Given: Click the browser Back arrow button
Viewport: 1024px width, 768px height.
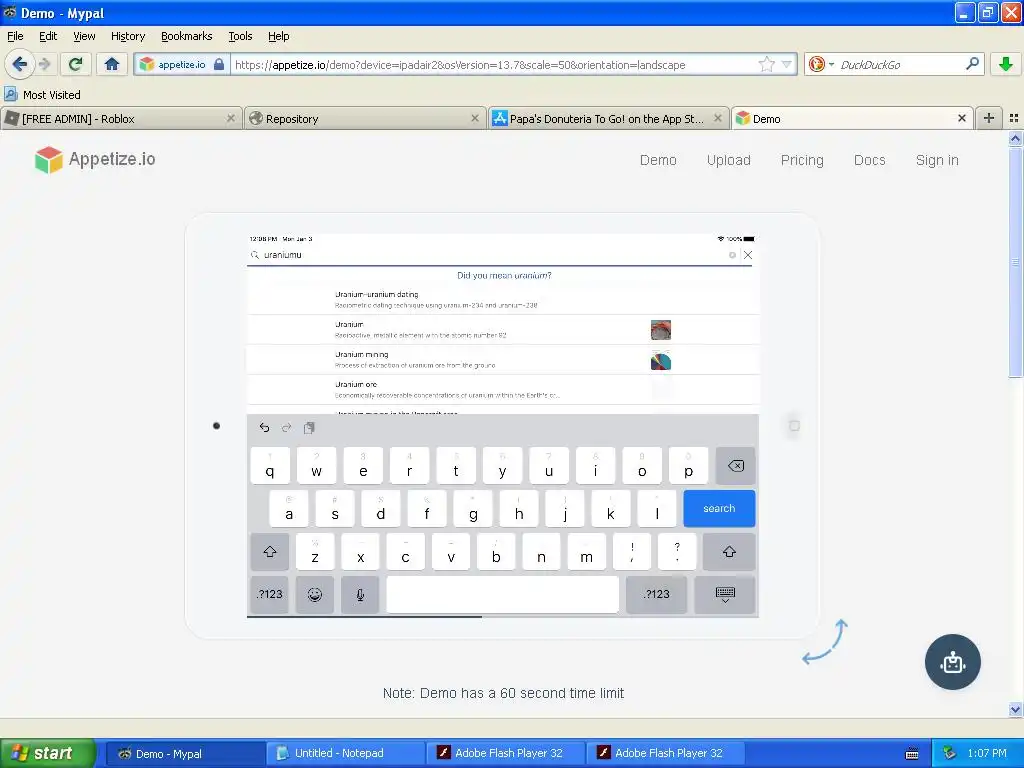Looking at the screenshot, I should [x=19, y=64].
